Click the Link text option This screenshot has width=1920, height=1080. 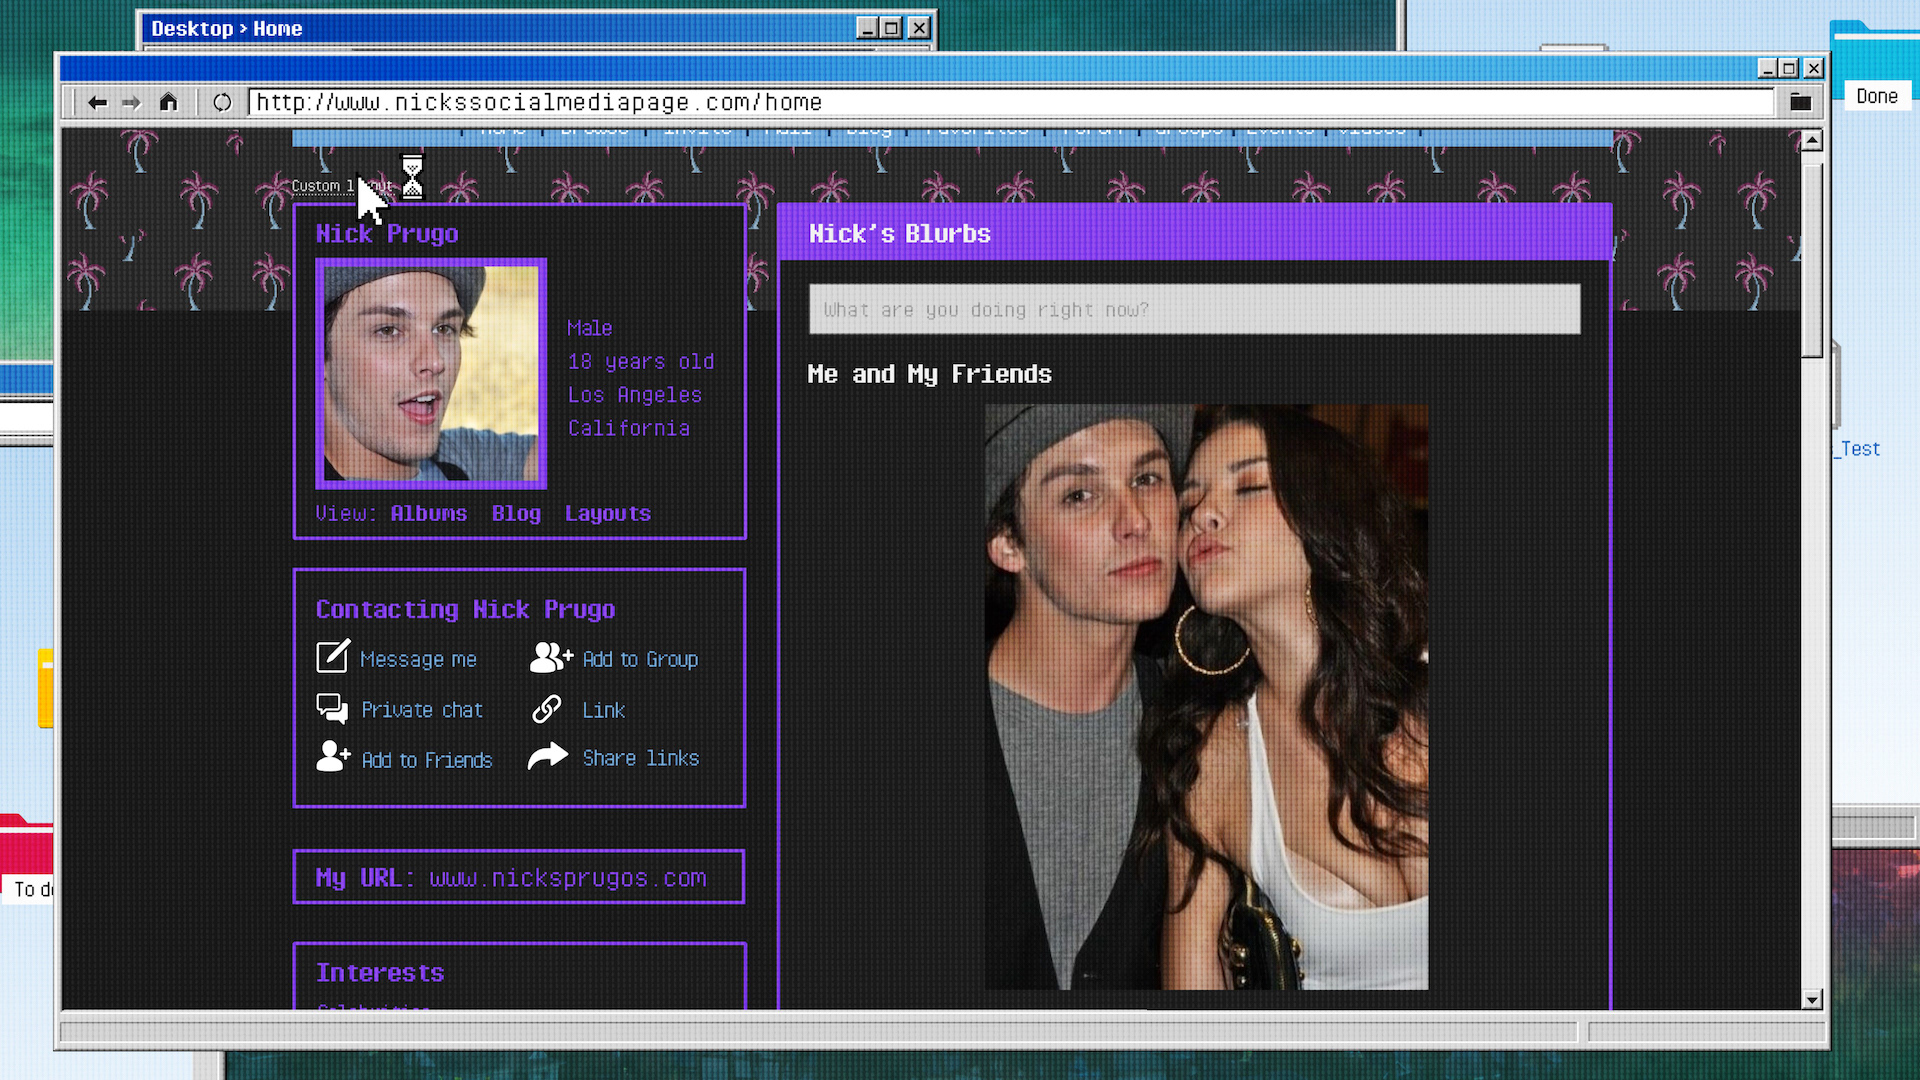pyautogui.click(x=604, y=710)
